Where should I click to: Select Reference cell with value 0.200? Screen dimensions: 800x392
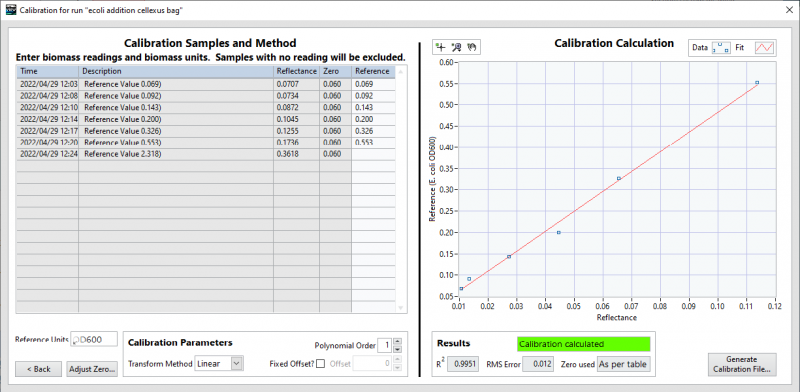pyautogui.click(x=373, y=119)
